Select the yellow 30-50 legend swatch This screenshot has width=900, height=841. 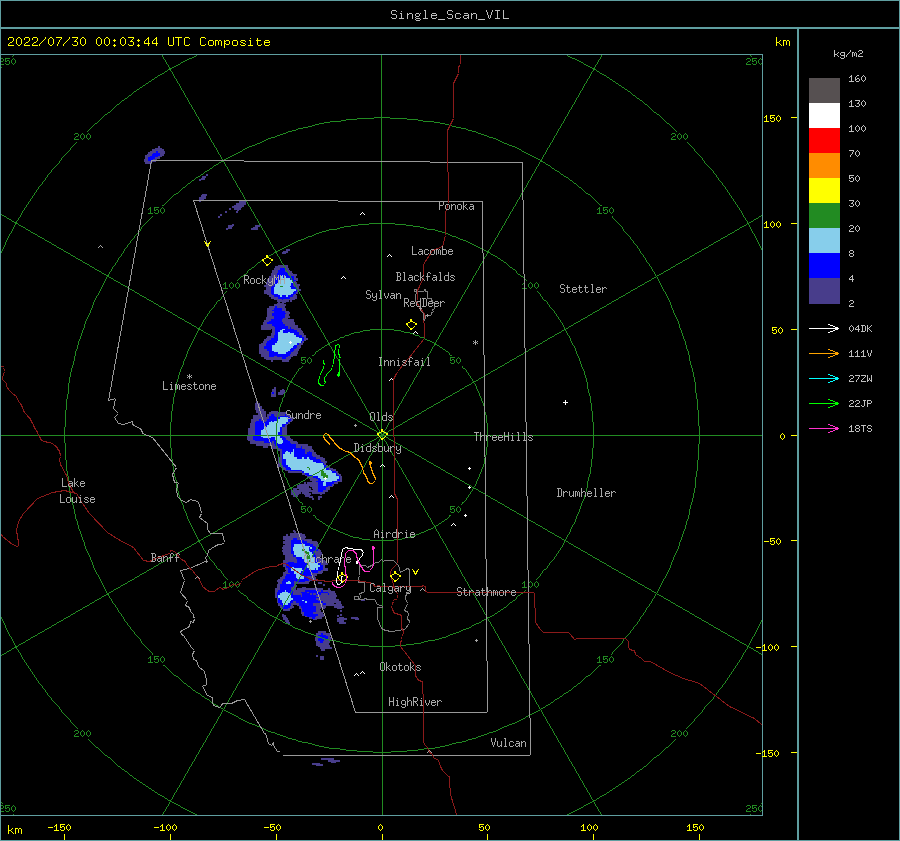click(x=824, y=191)
